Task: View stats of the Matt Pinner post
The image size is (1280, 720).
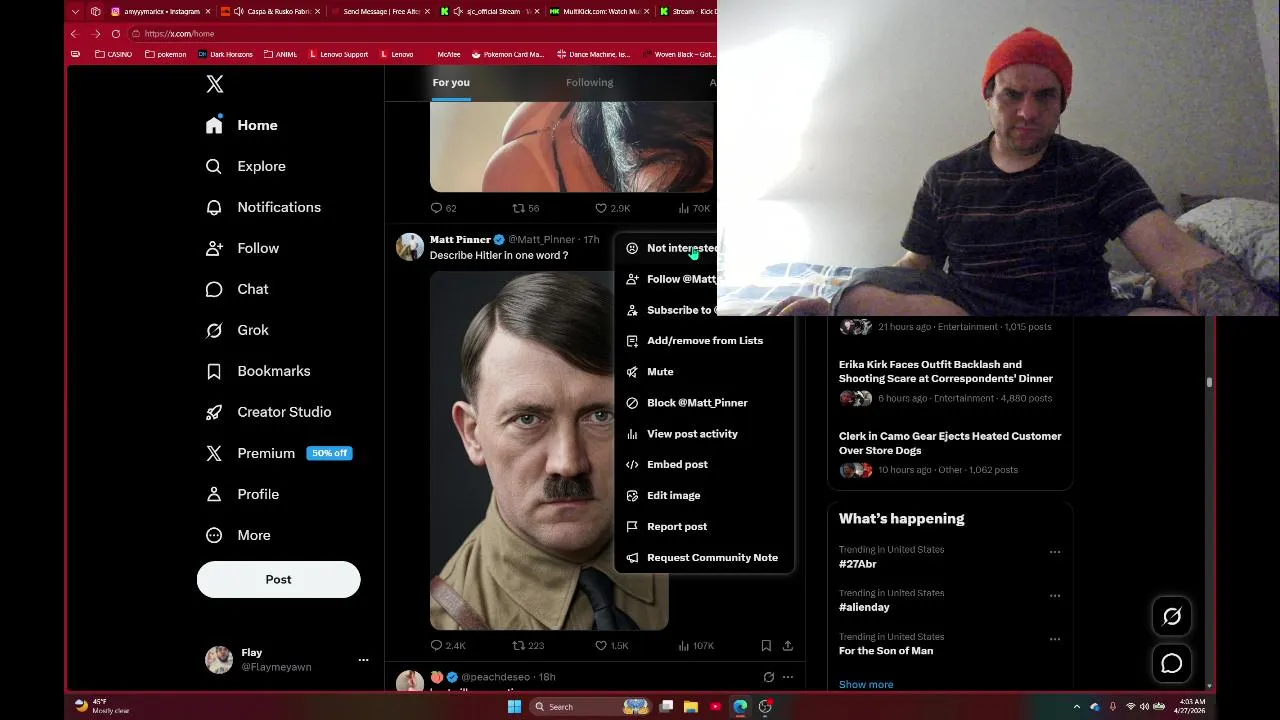Action: pos(695,646)
